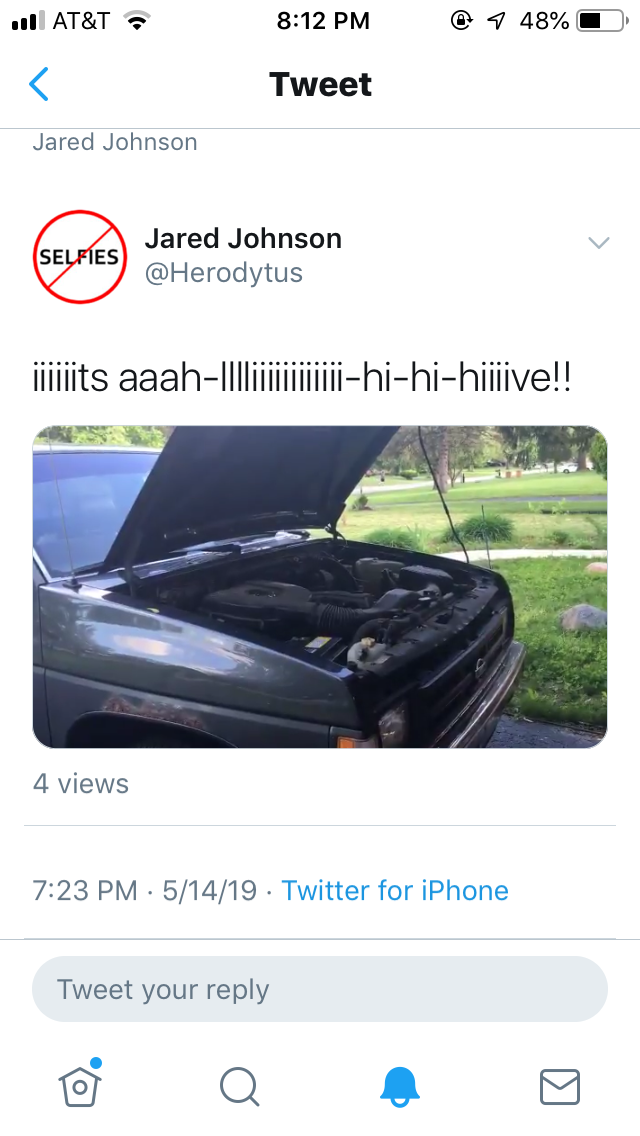
Task: Tap the Wi-Fi signal icon
Action: [x=137, y=20]
